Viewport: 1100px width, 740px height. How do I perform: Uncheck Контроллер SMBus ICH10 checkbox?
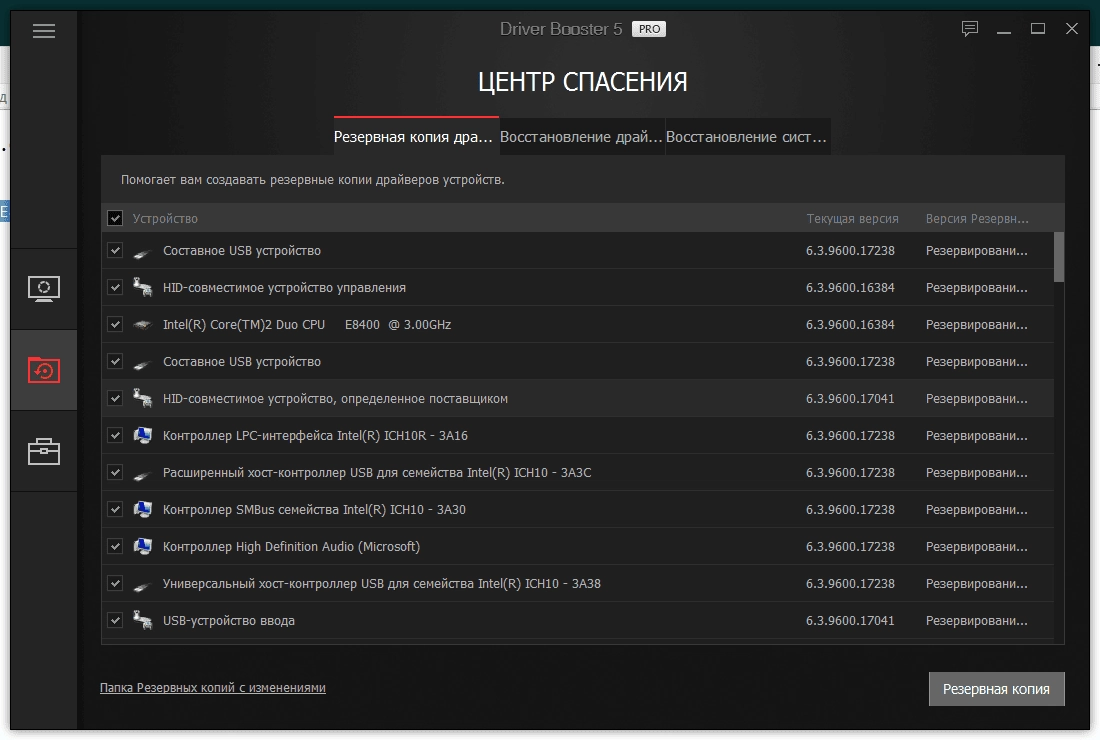click(115, 509)
